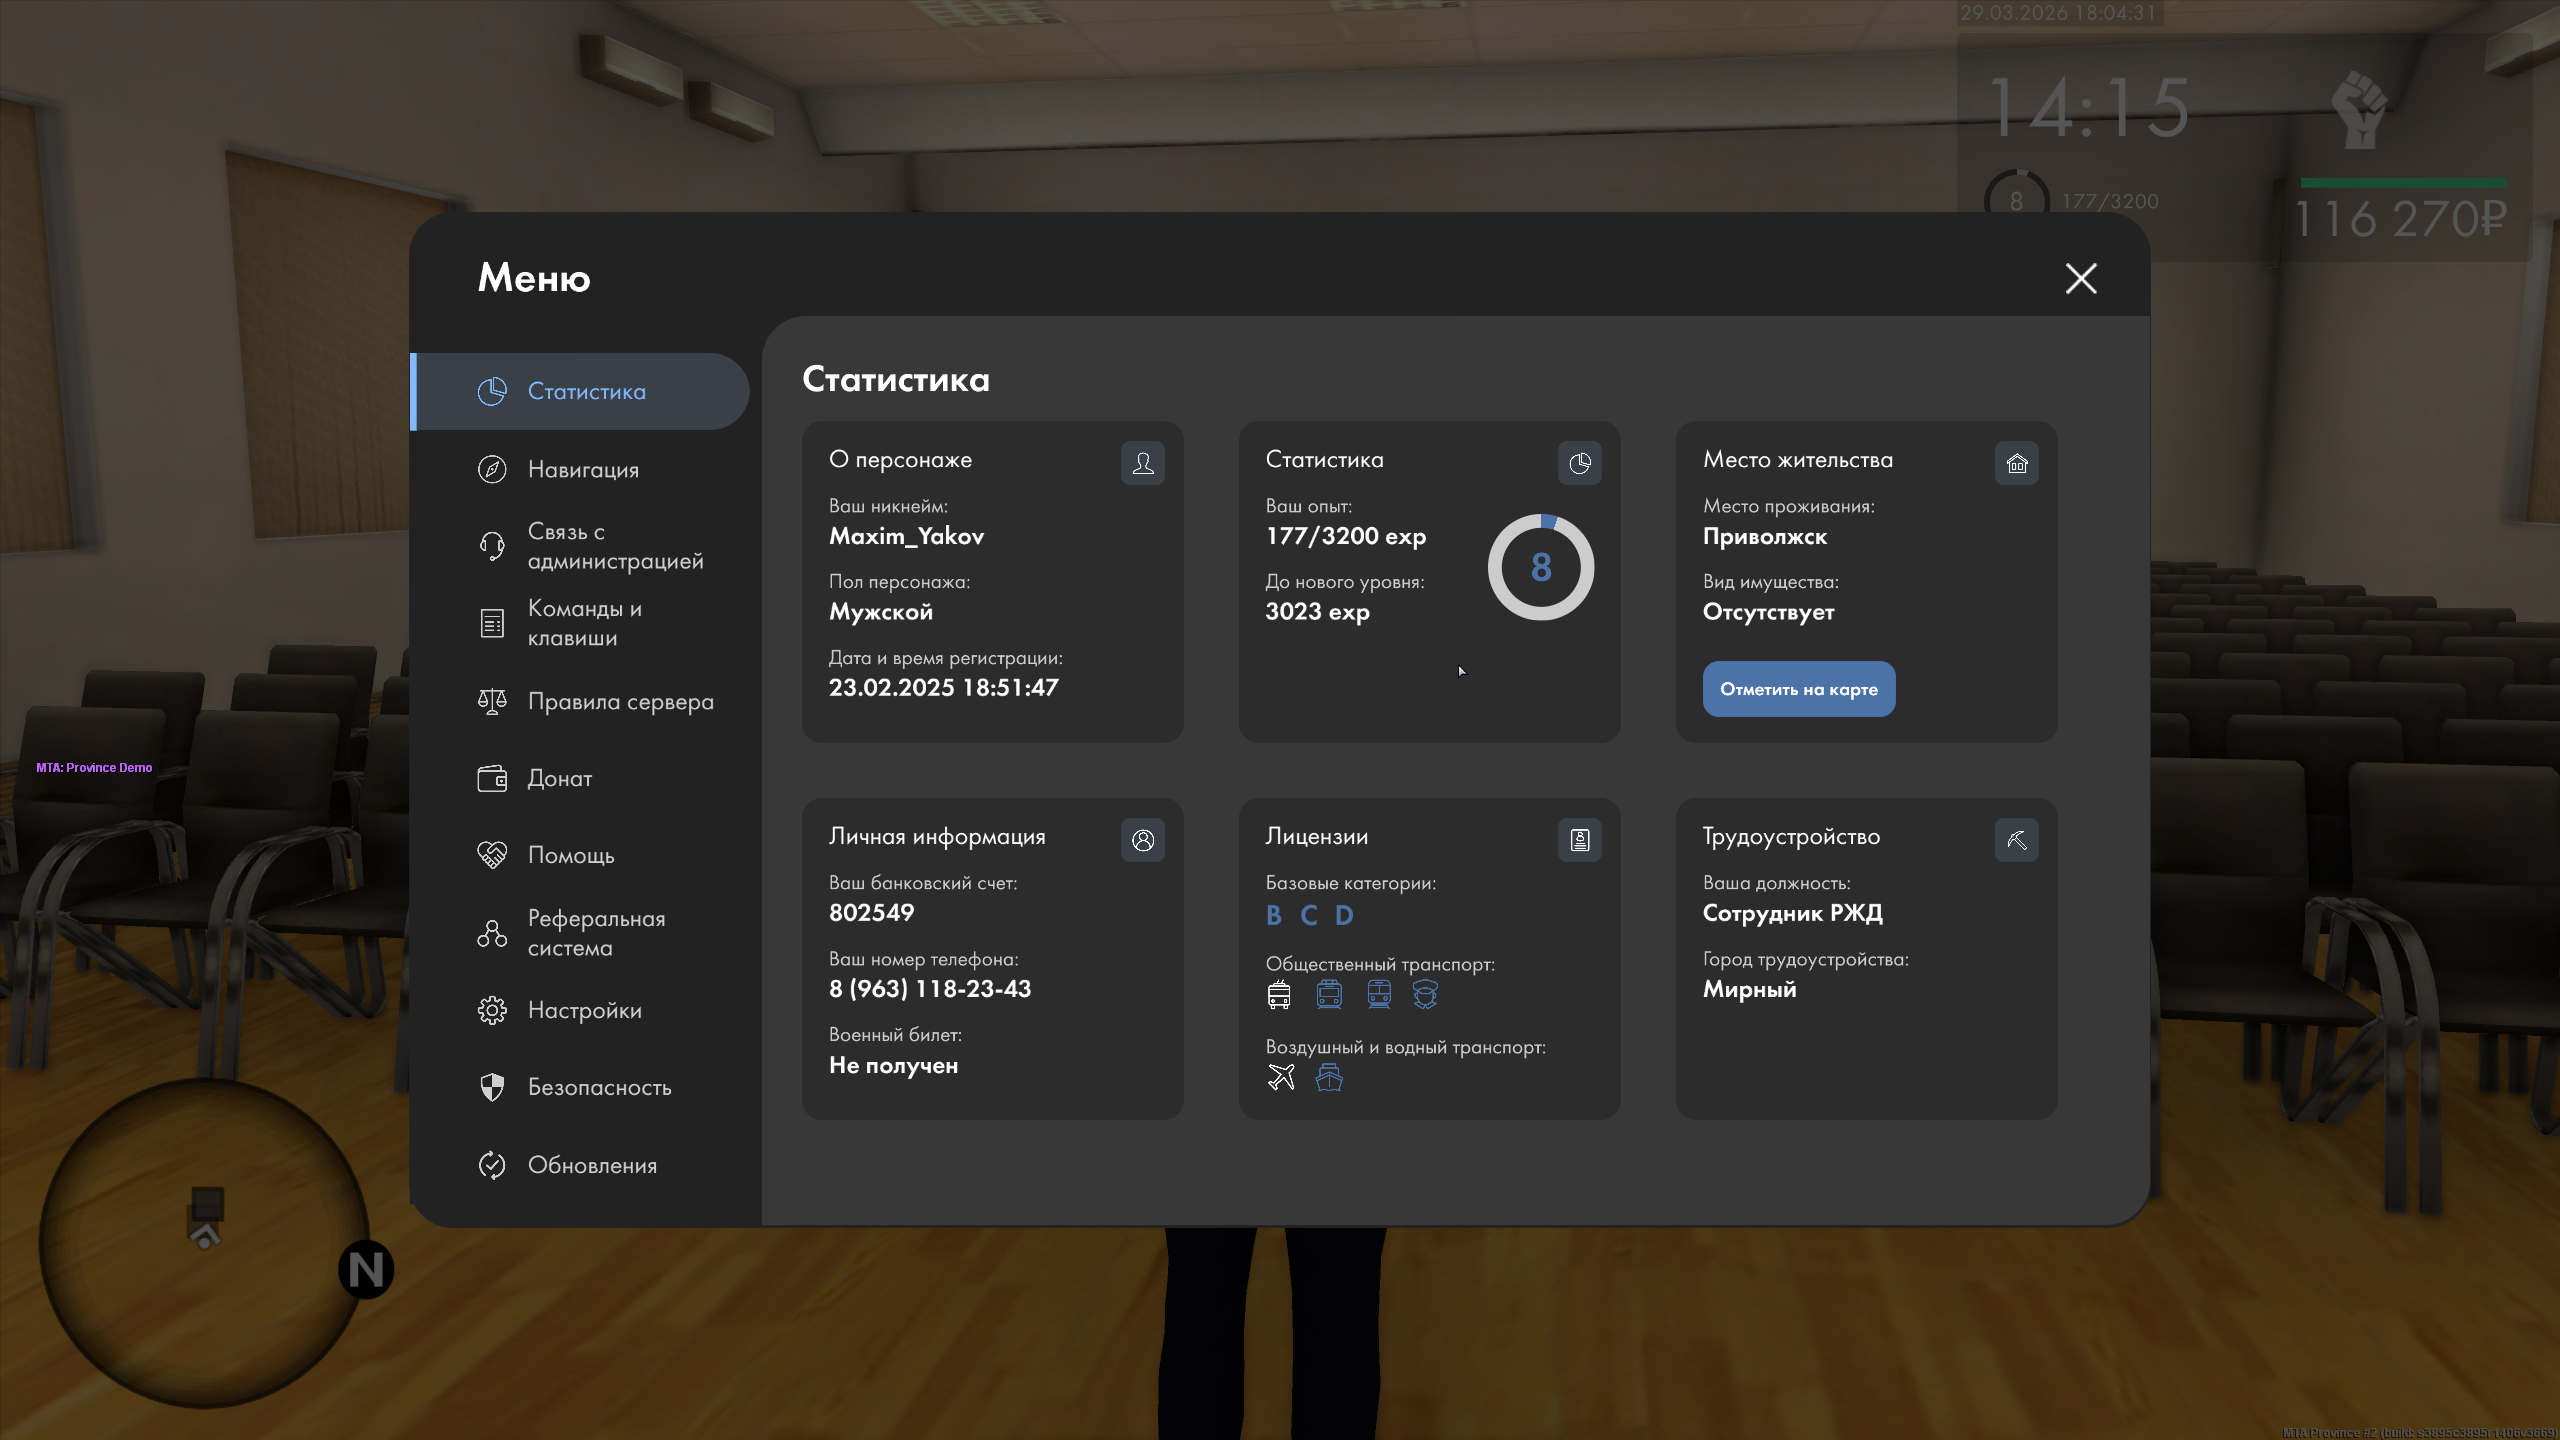This screenshot has width=2560, height=1440.
Task: Click the house icon in Место жительства card
Action: 2016,463
